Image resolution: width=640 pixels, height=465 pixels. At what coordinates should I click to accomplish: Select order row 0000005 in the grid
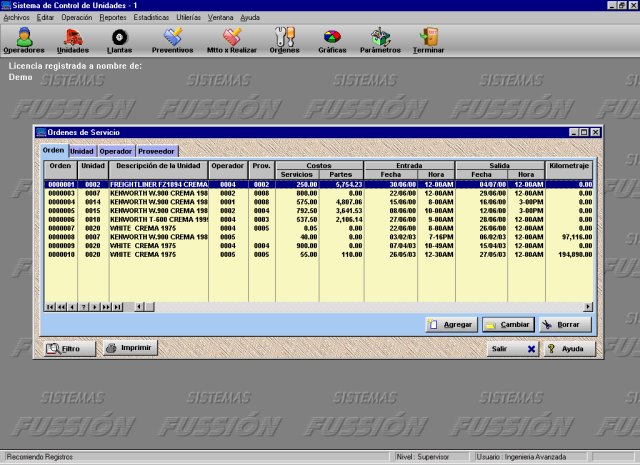(x=61, y=211)
